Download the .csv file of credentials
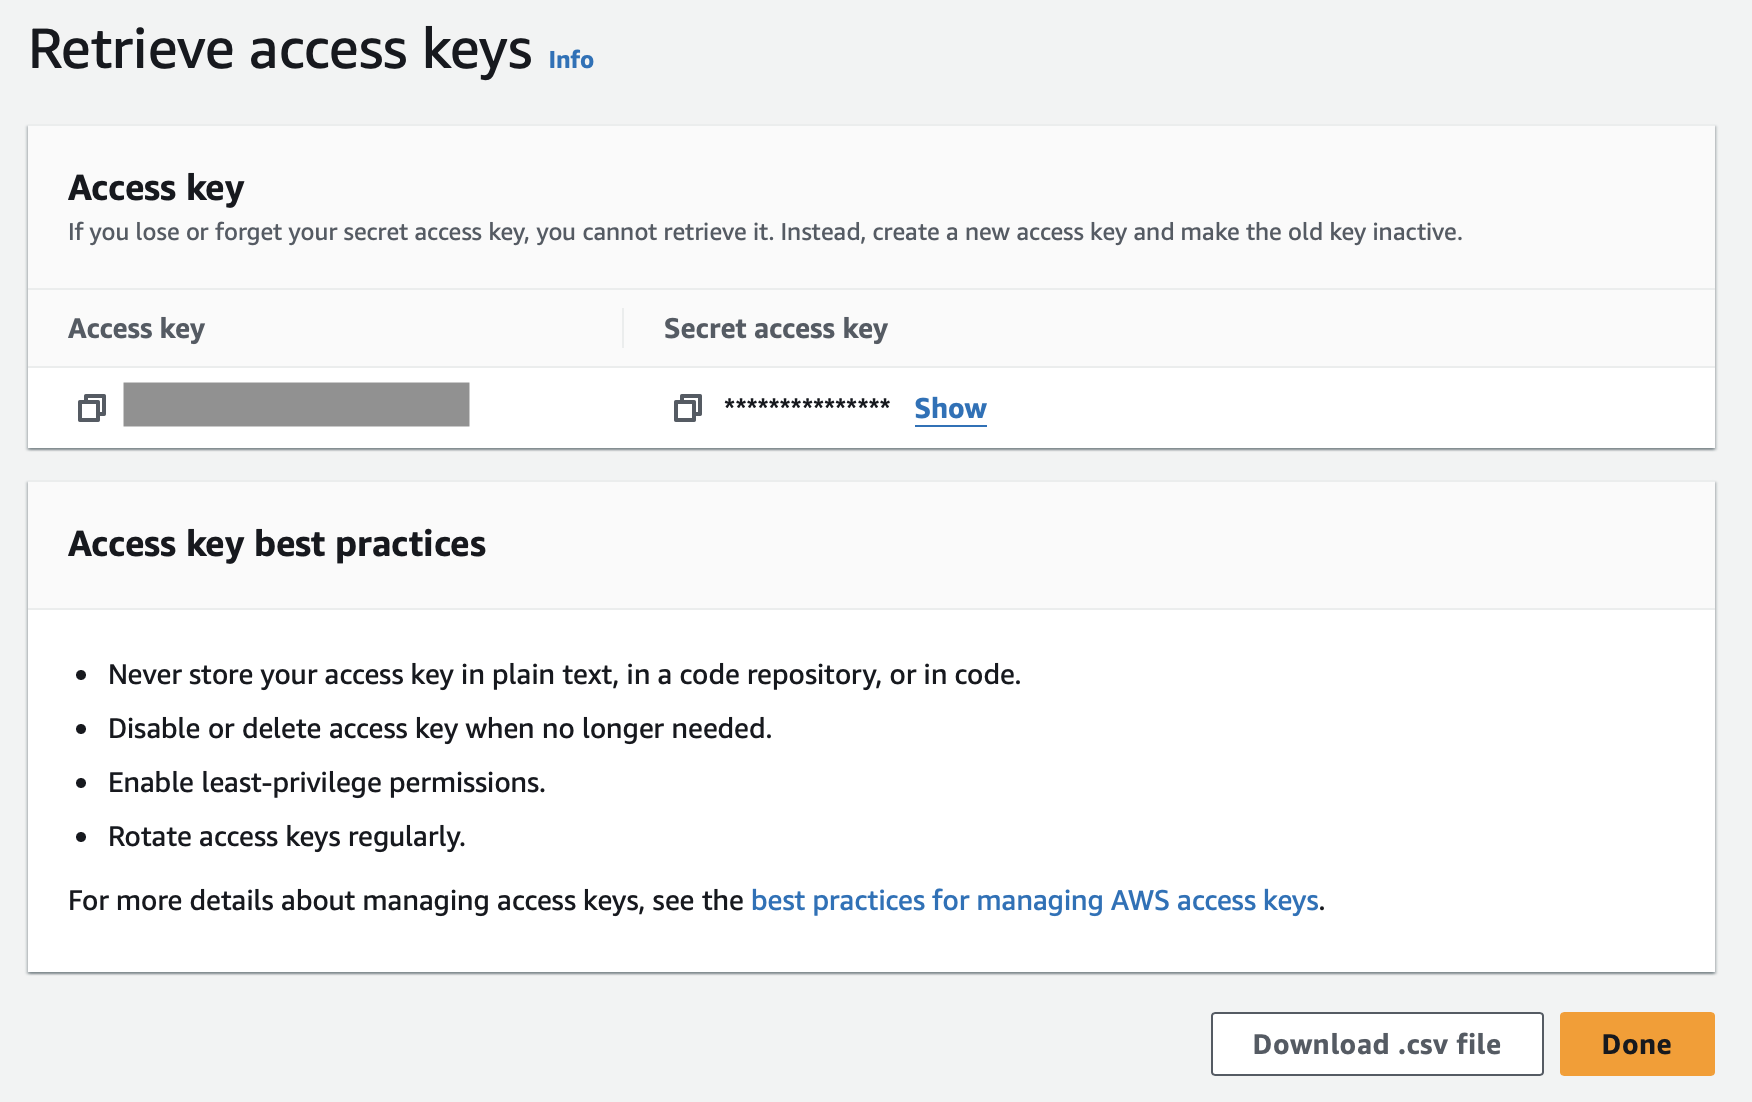Screen dimensions: 1752x1102 (x=1377, y=1044)
